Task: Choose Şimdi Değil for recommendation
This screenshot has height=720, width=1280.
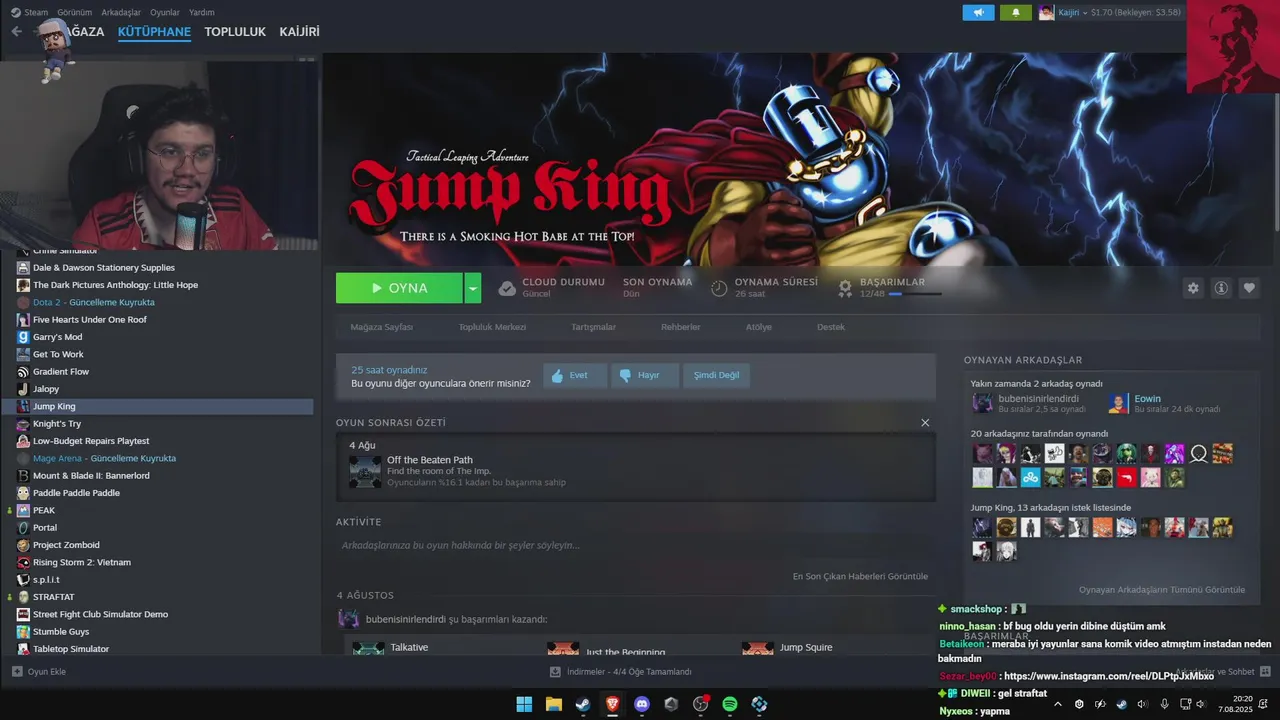Action: [x=717, y=375]
